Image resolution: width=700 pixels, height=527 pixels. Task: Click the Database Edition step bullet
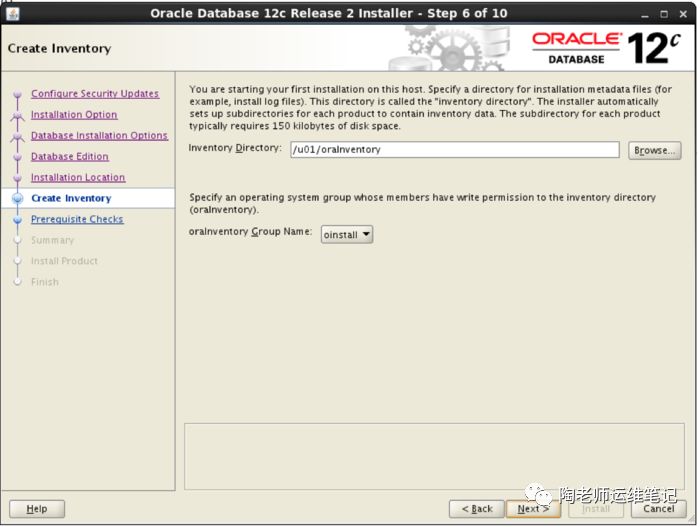(x=17, y=157)
